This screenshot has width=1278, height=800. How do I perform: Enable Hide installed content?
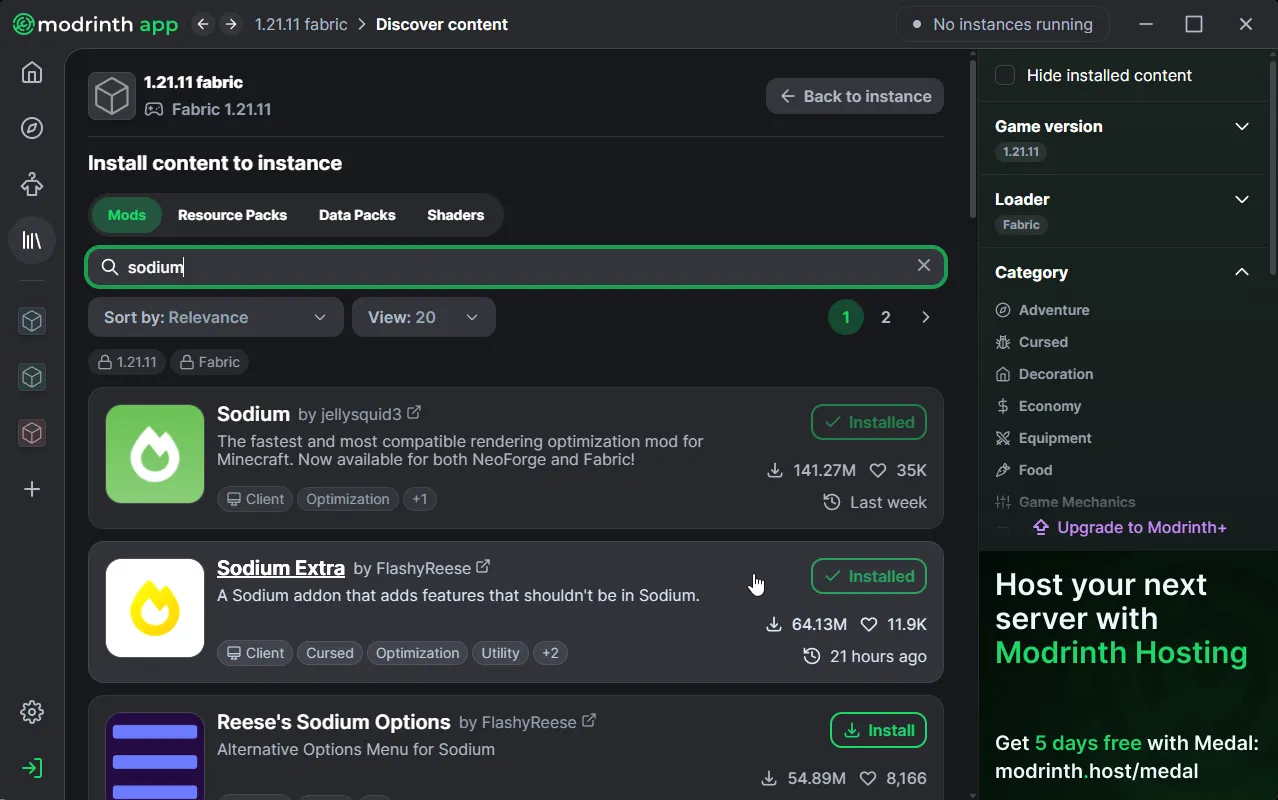pos(1003,75)
